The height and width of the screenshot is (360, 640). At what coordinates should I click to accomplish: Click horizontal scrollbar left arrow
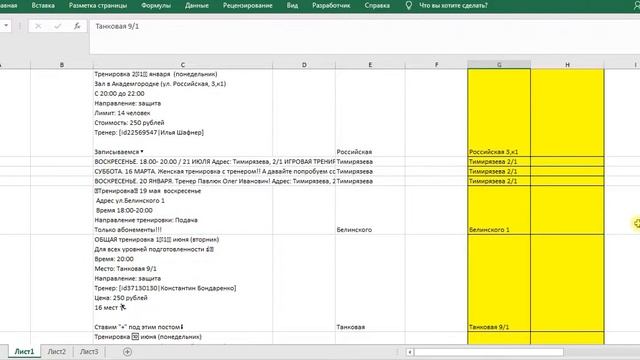click(x=410, y=352)
